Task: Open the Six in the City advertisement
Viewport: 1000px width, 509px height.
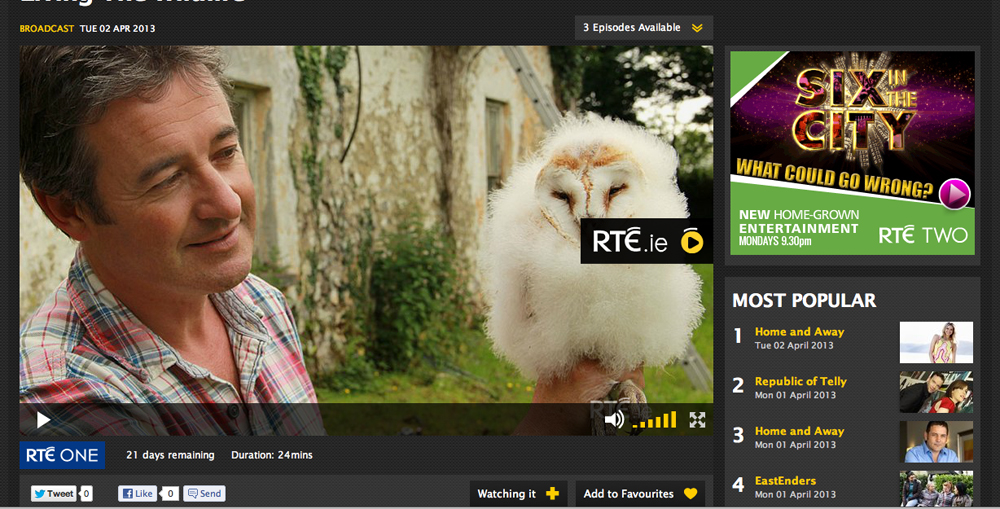Action: 852,153
